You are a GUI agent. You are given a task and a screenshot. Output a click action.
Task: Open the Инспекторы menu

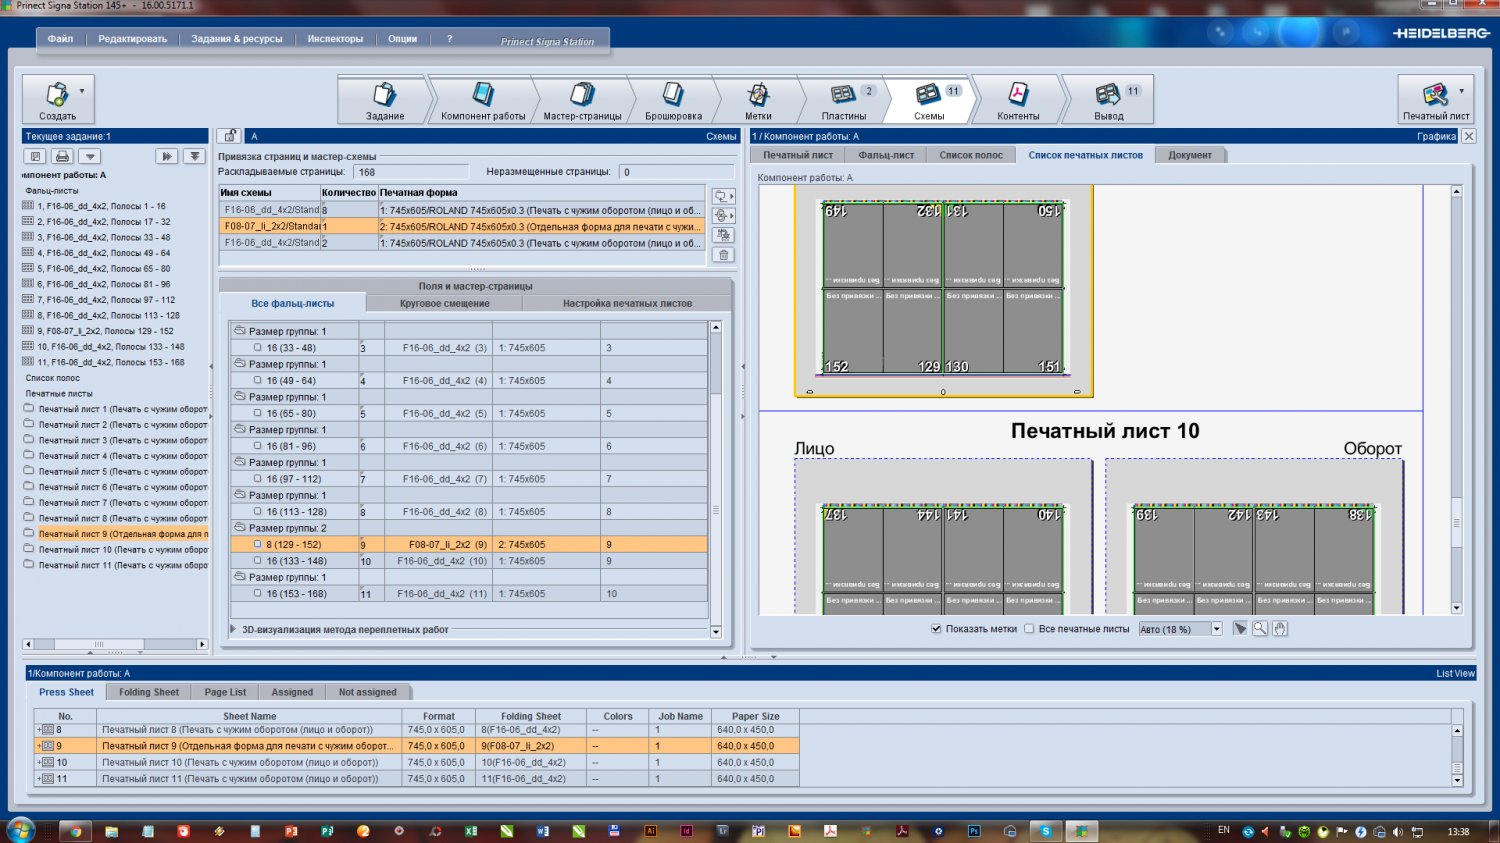tap(335, 39)
